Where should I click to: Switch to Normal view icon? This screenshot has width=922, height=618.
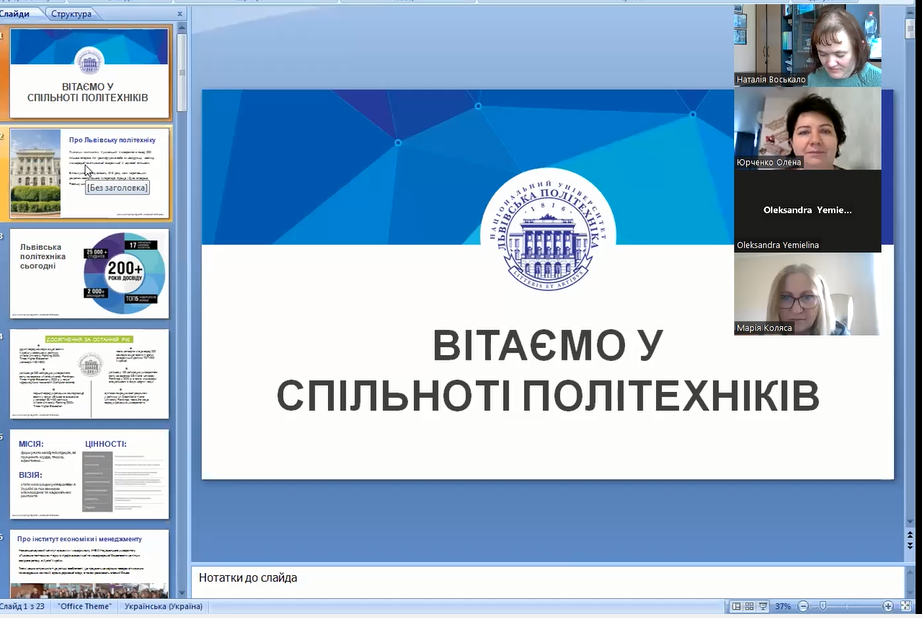[736, 606]
